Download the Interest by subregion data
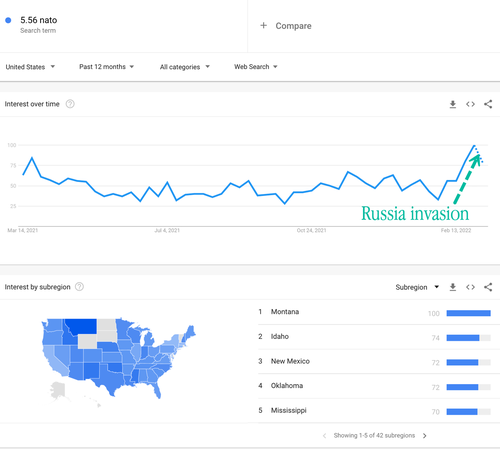Viewport: 500px width, 449px height. 453,287
